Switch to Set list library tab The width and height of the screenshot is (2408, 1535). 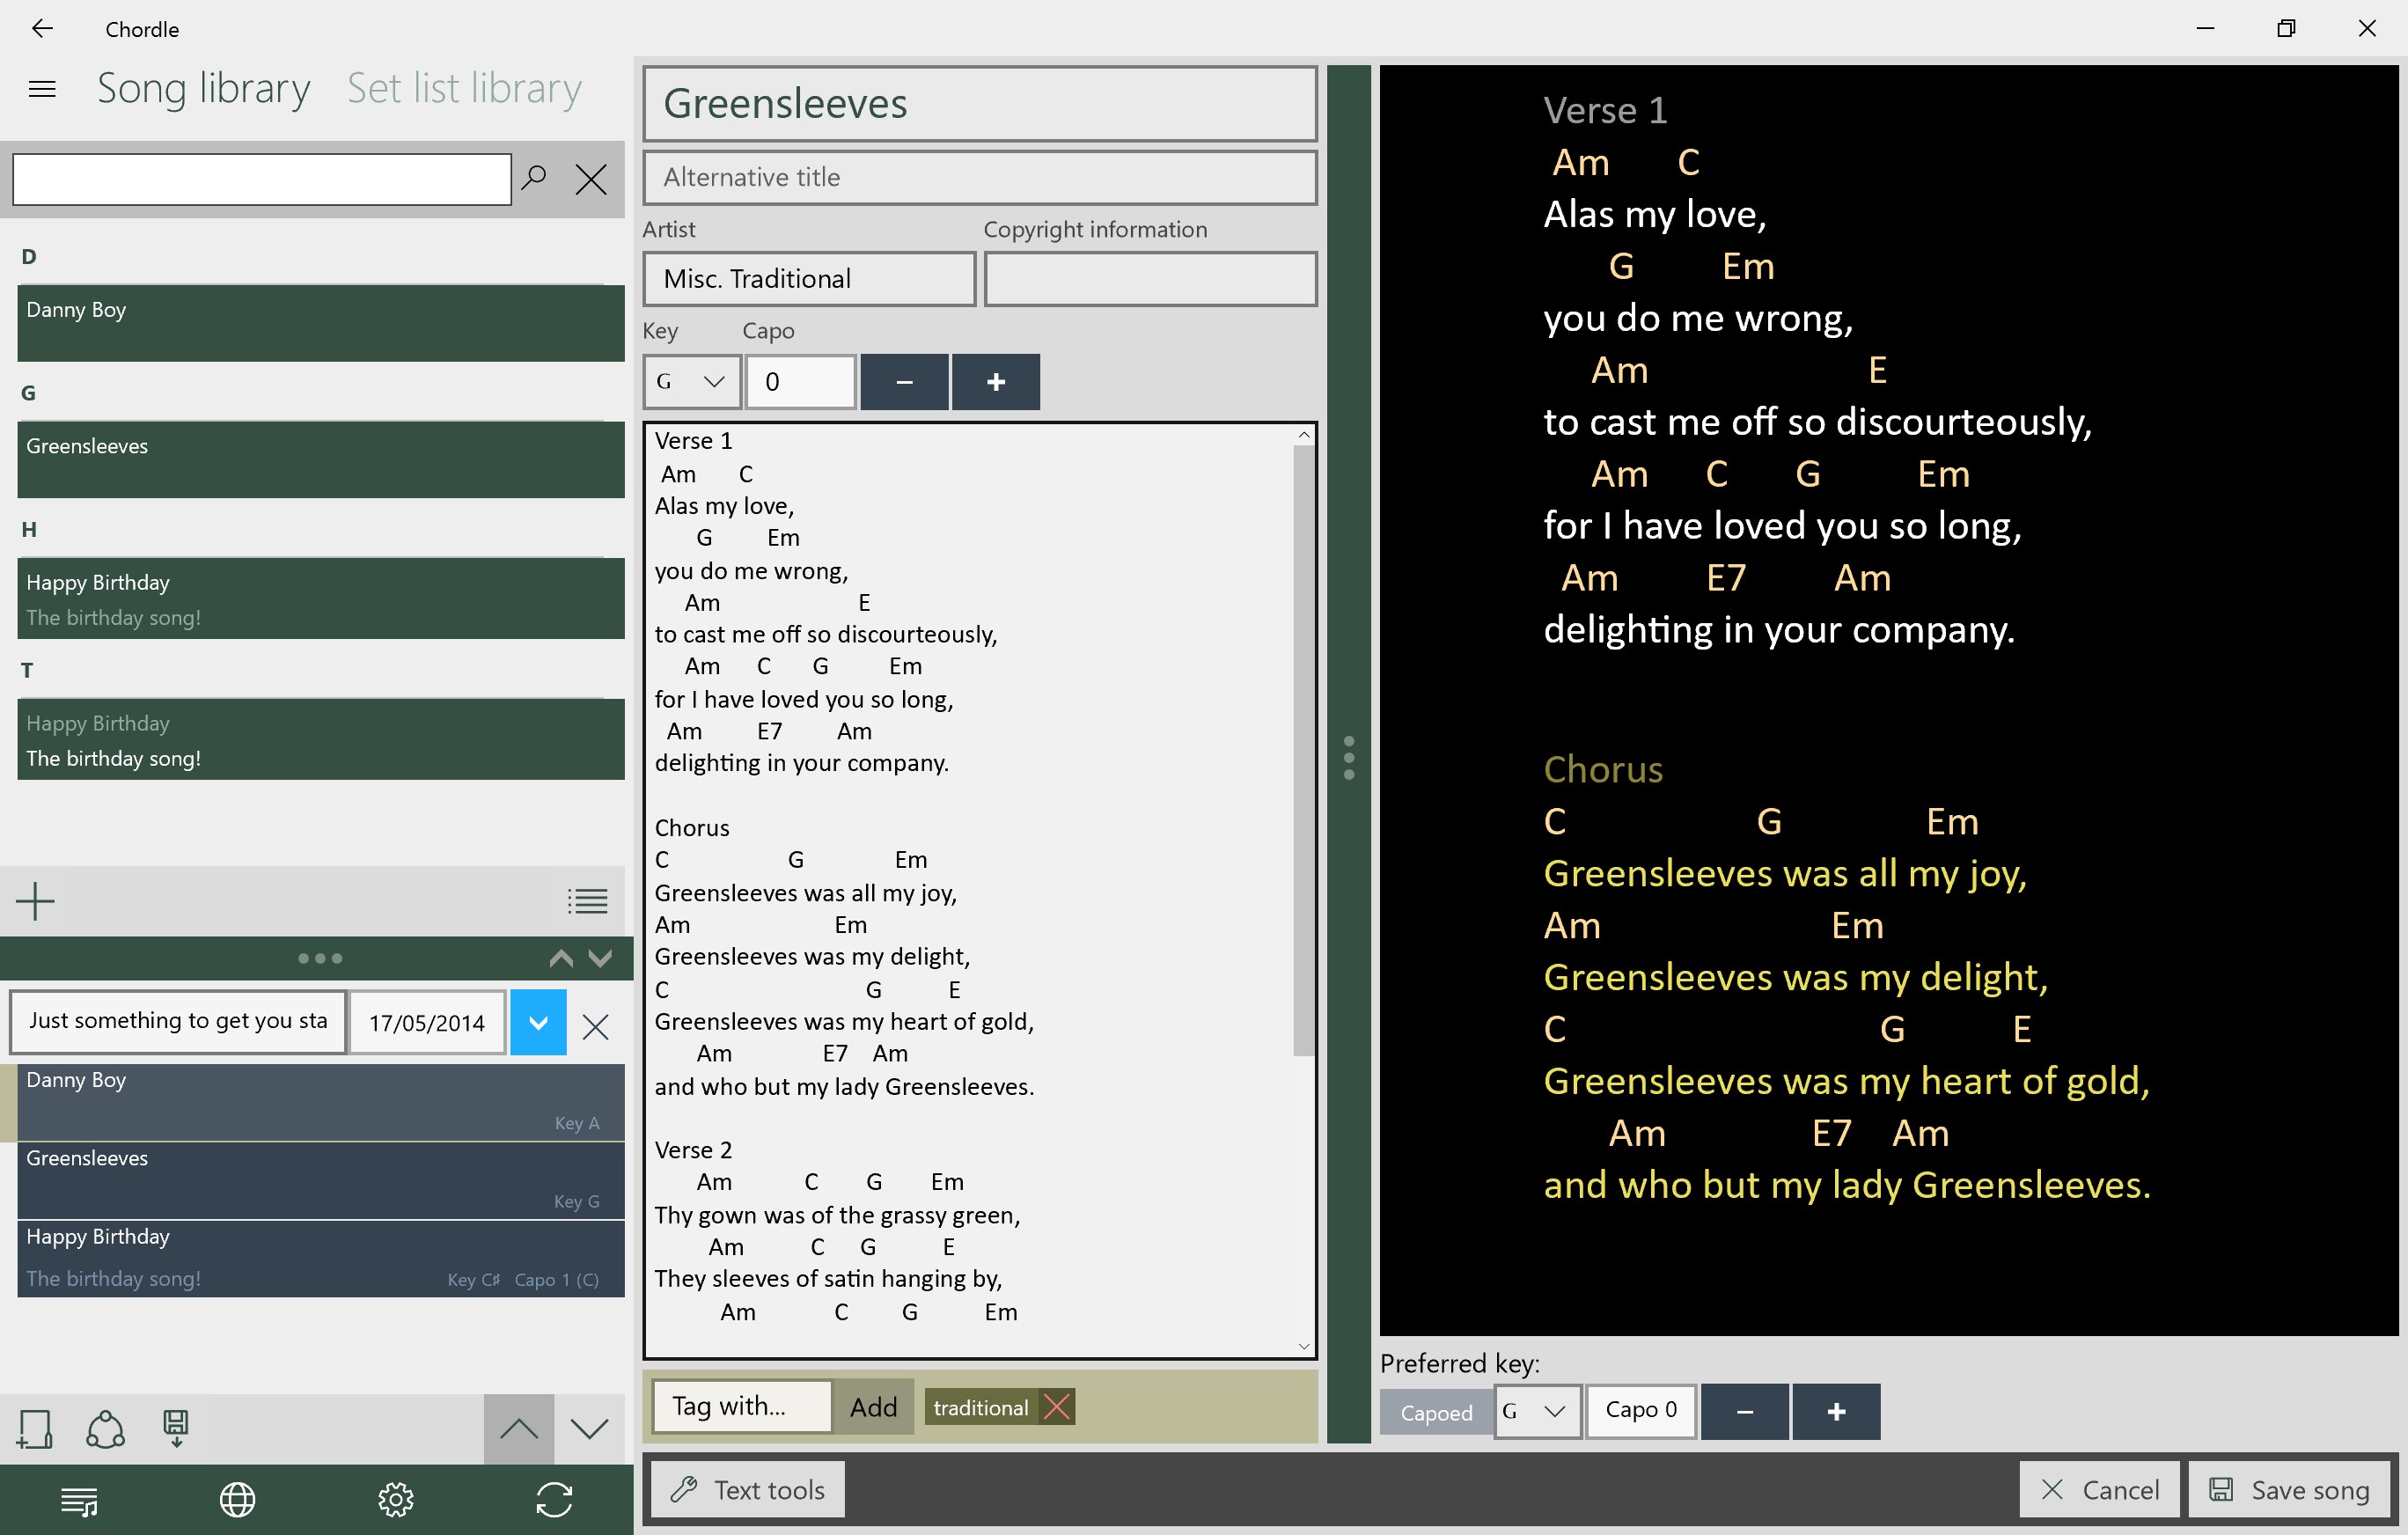(x=464, y=89)
